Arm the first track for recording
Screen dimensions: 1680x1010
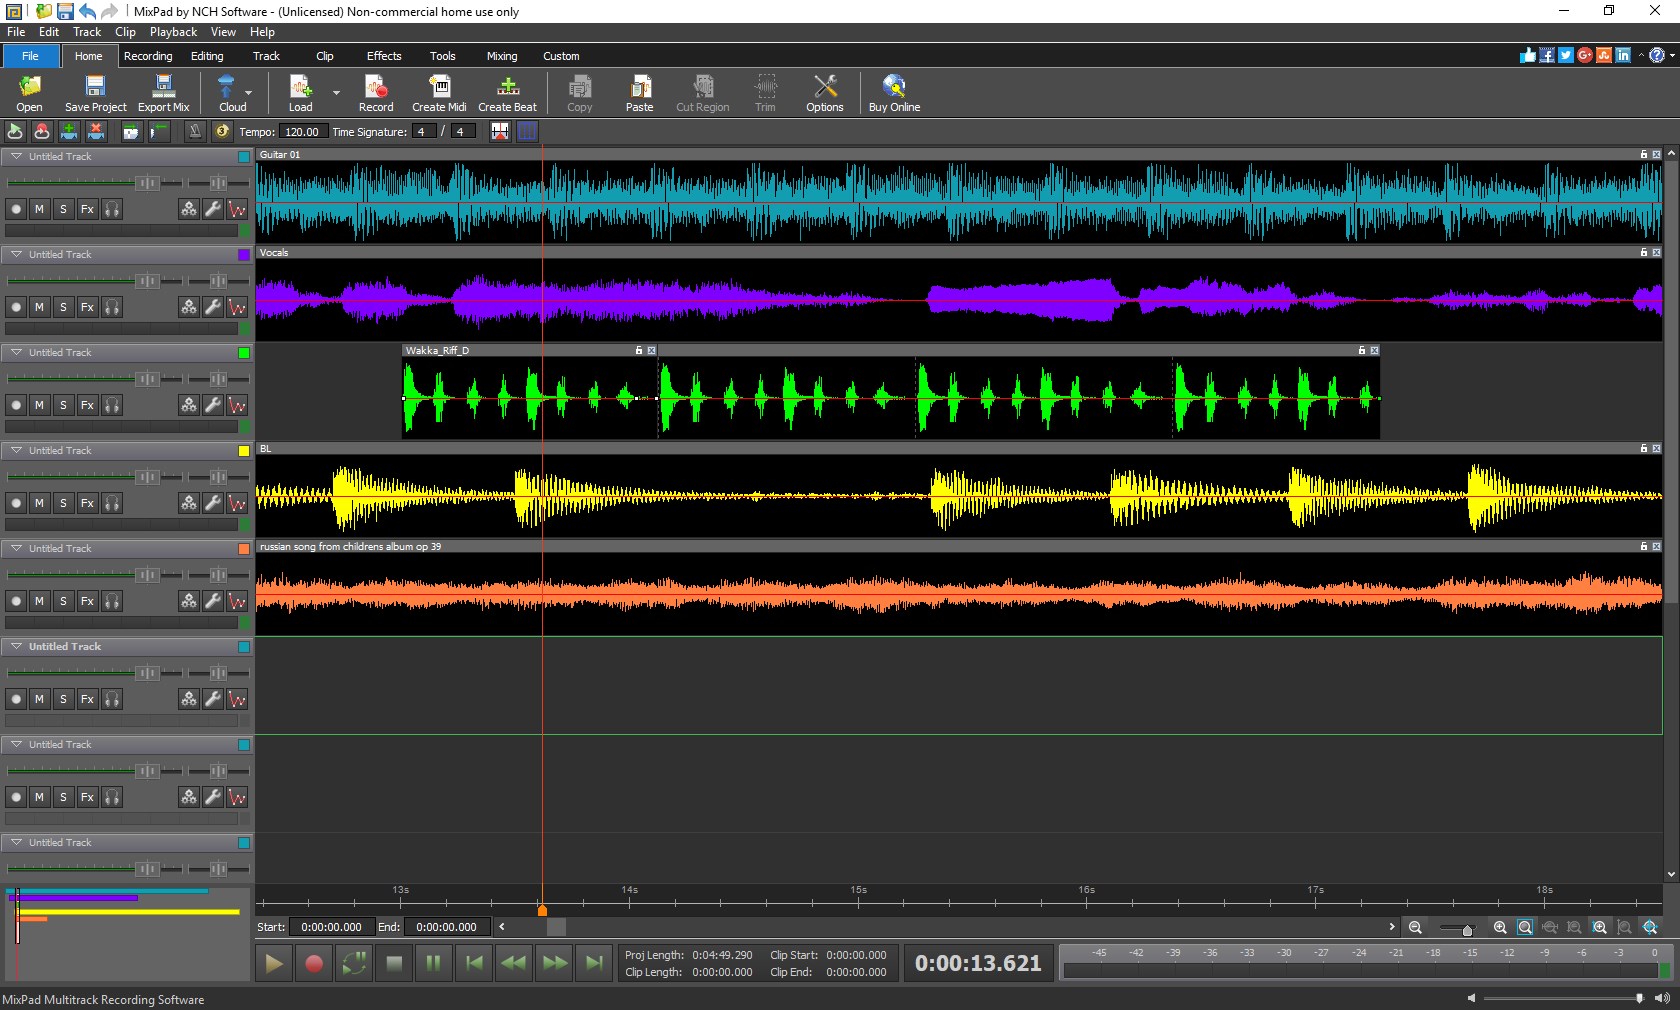(x=15, y=210)
